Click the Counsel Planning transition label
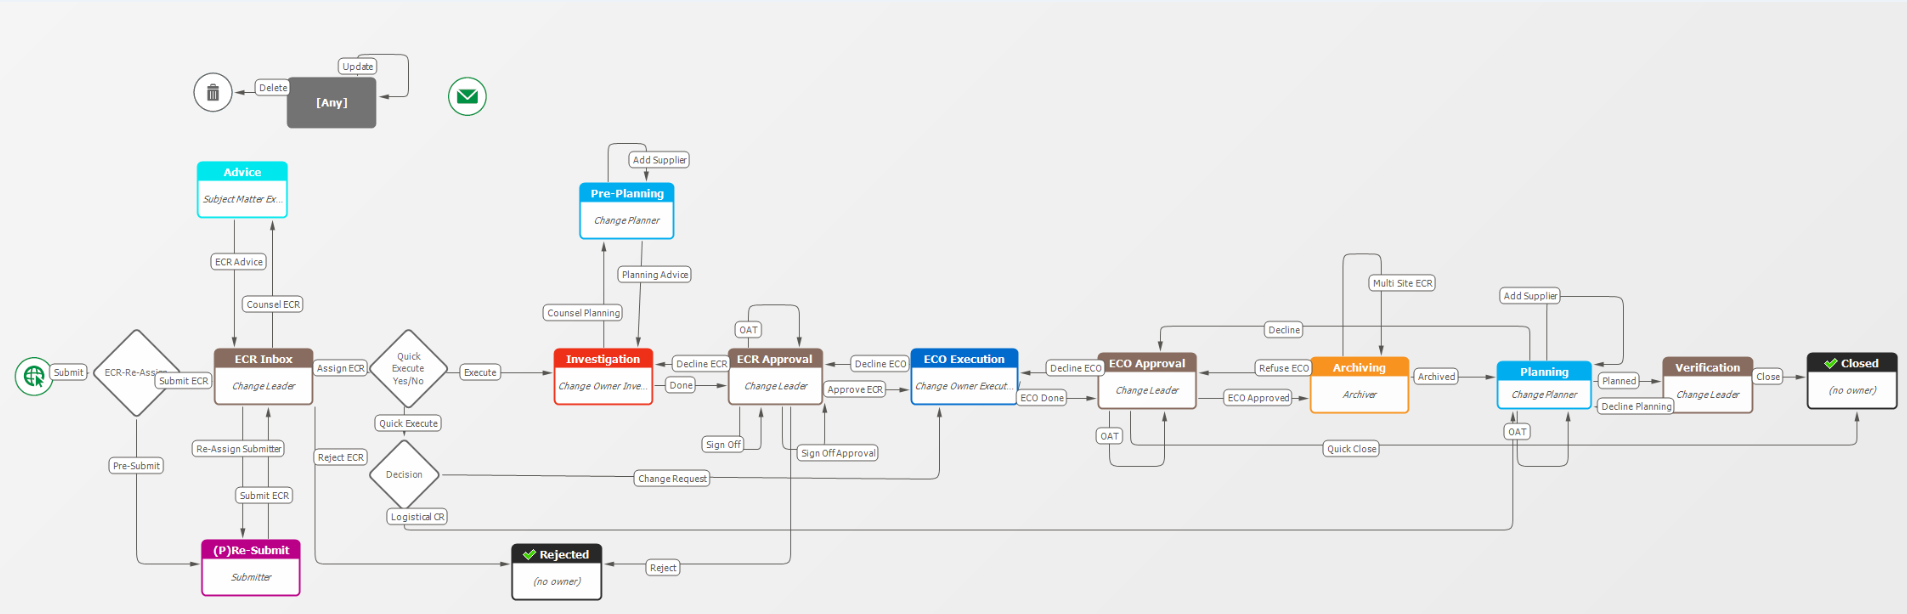Screen dimensions: 1907x614 (583, 313)
